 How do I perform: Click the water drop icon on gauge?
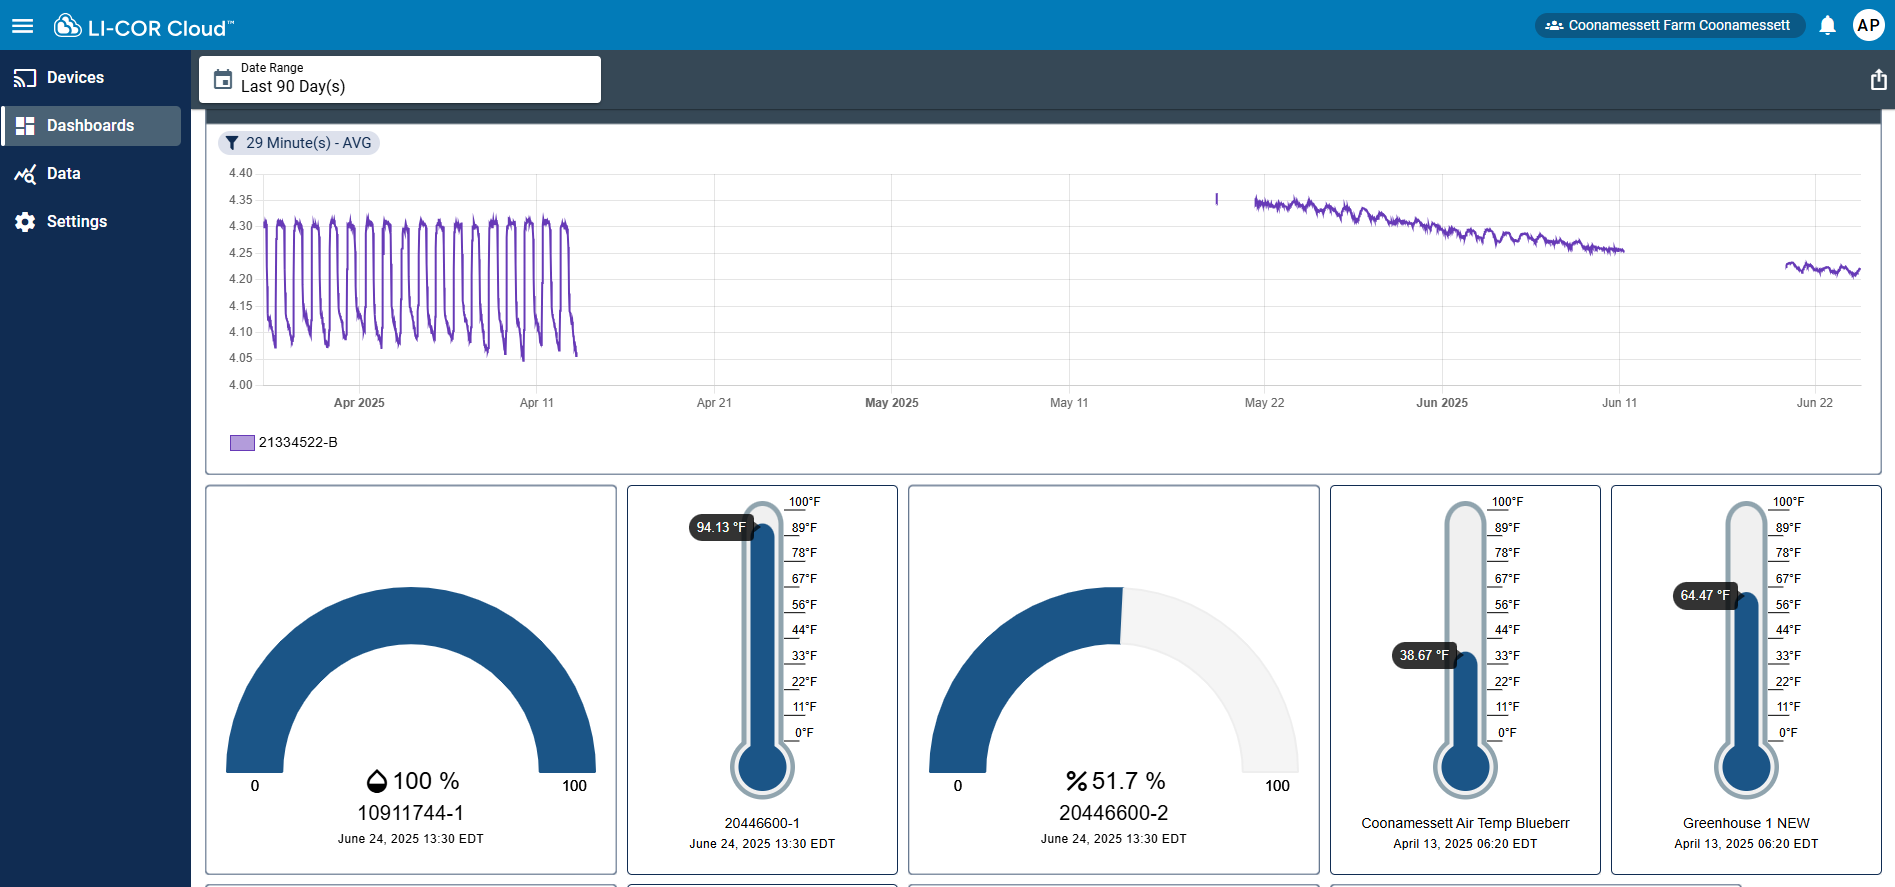point(377,781)
